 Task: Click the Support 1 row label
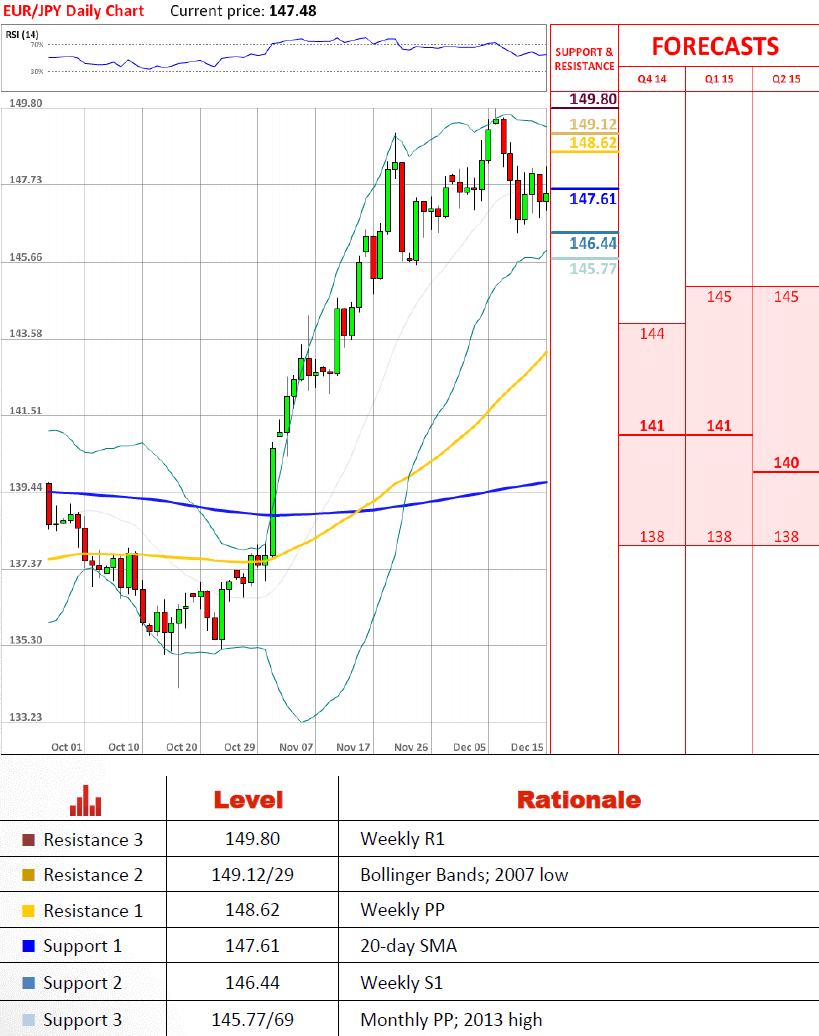(x=83, y=946)
